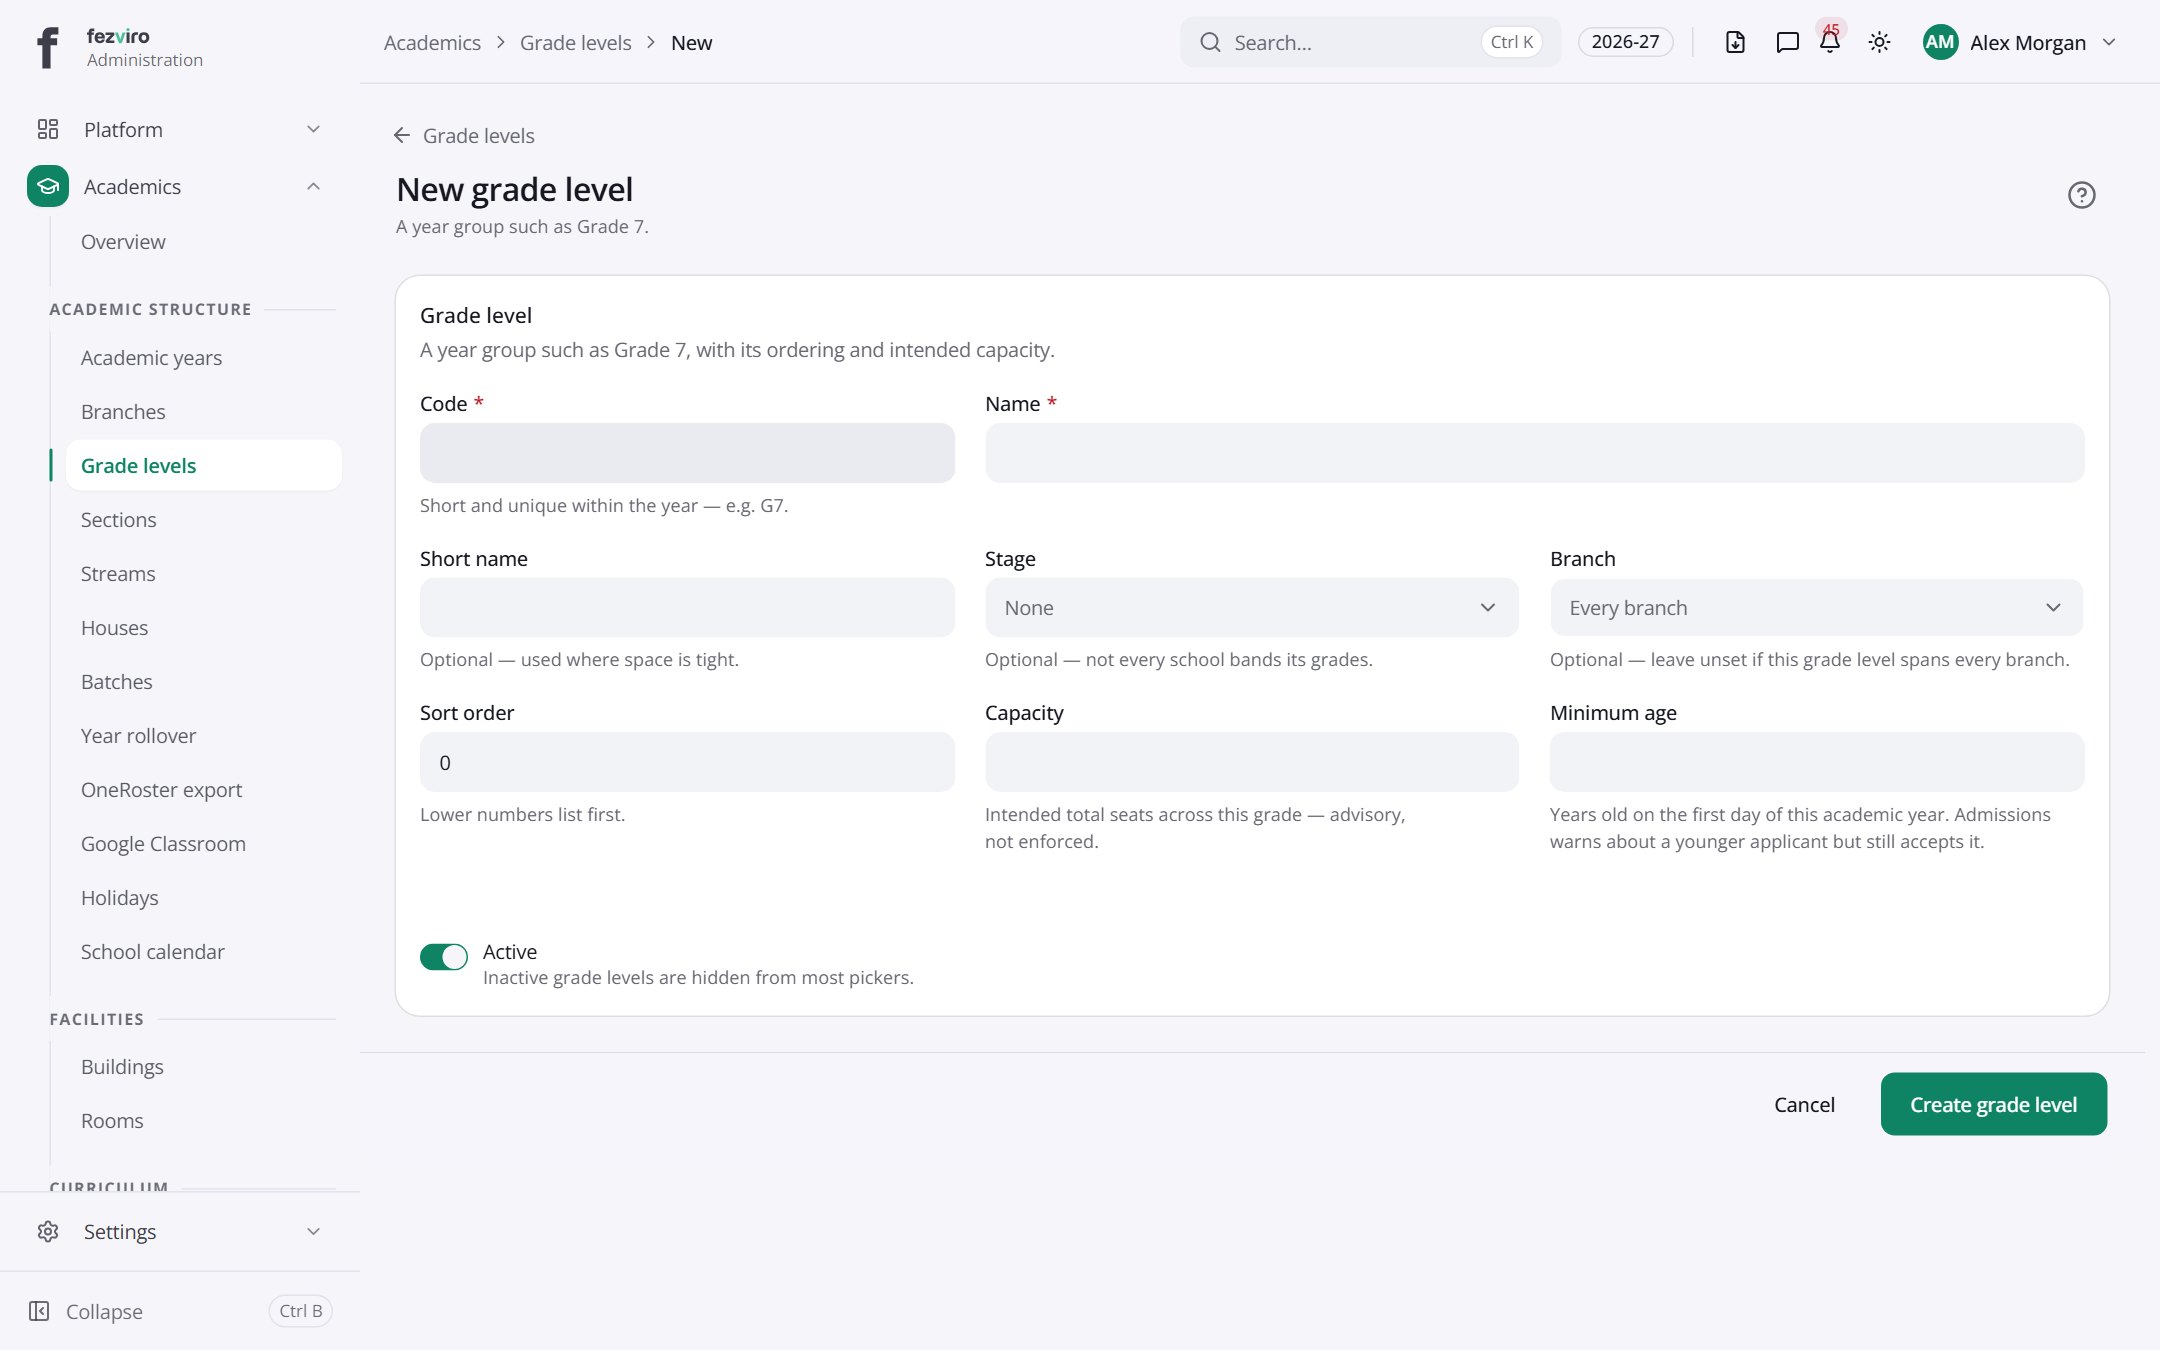Open the chat messages icon
This screenshot has width=2160, height=1350.
click(x=1787, y=42)
